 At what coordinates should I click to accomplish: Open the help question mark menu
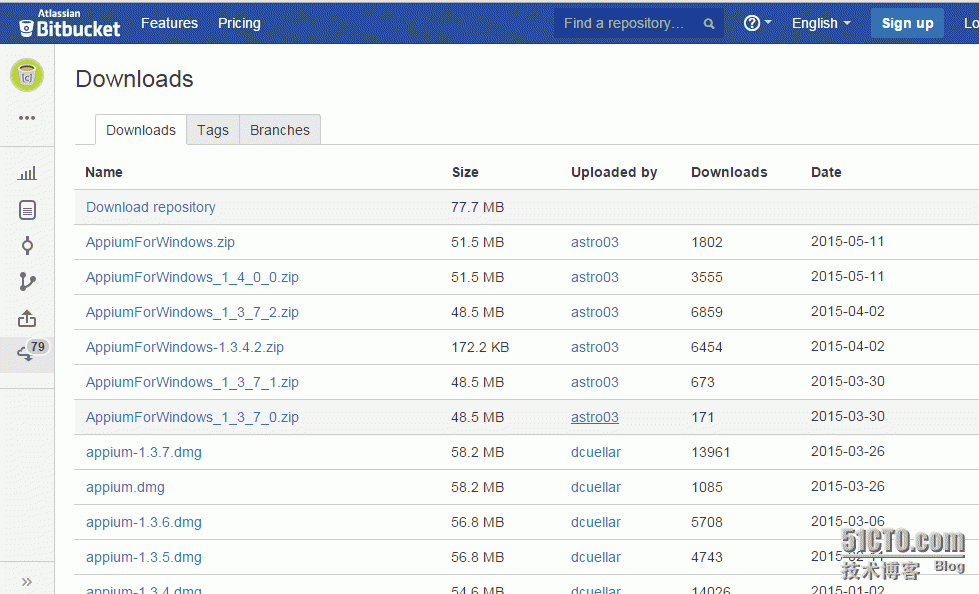click(x=757, y=23)
